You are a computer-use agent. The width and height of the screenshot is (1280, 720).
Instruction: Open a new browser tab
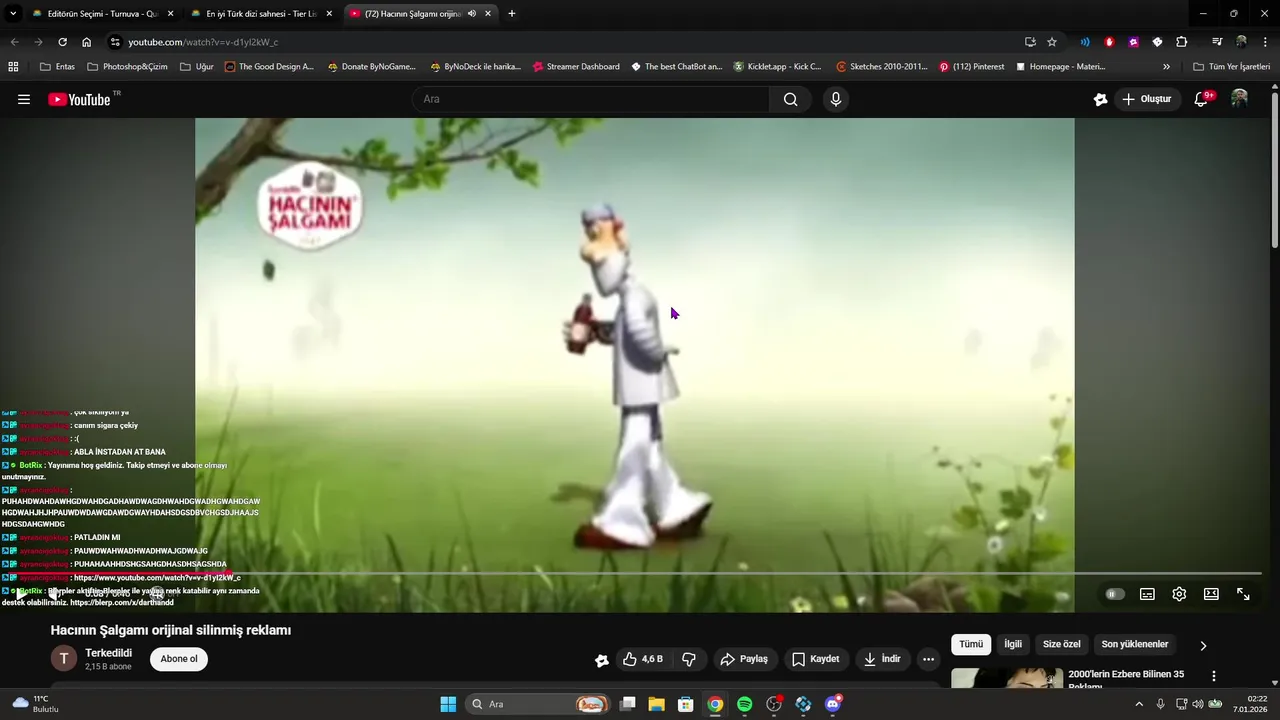coord(512,14)
